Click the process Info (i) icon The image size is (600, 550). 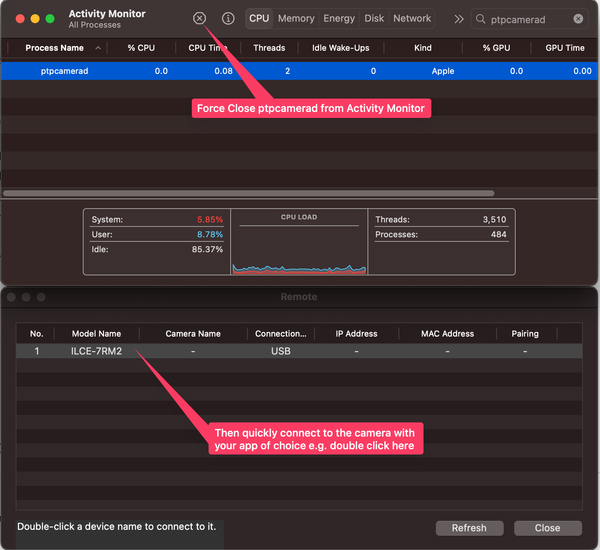point(228,19)
